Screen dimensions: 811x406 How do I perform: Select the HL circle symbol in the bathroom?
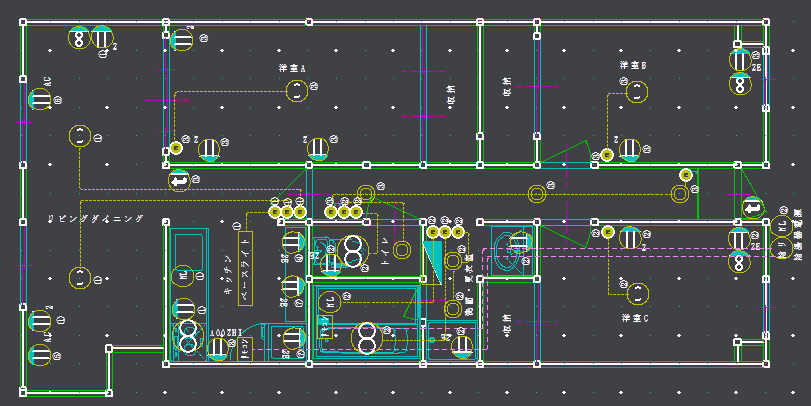coord(329,302)
